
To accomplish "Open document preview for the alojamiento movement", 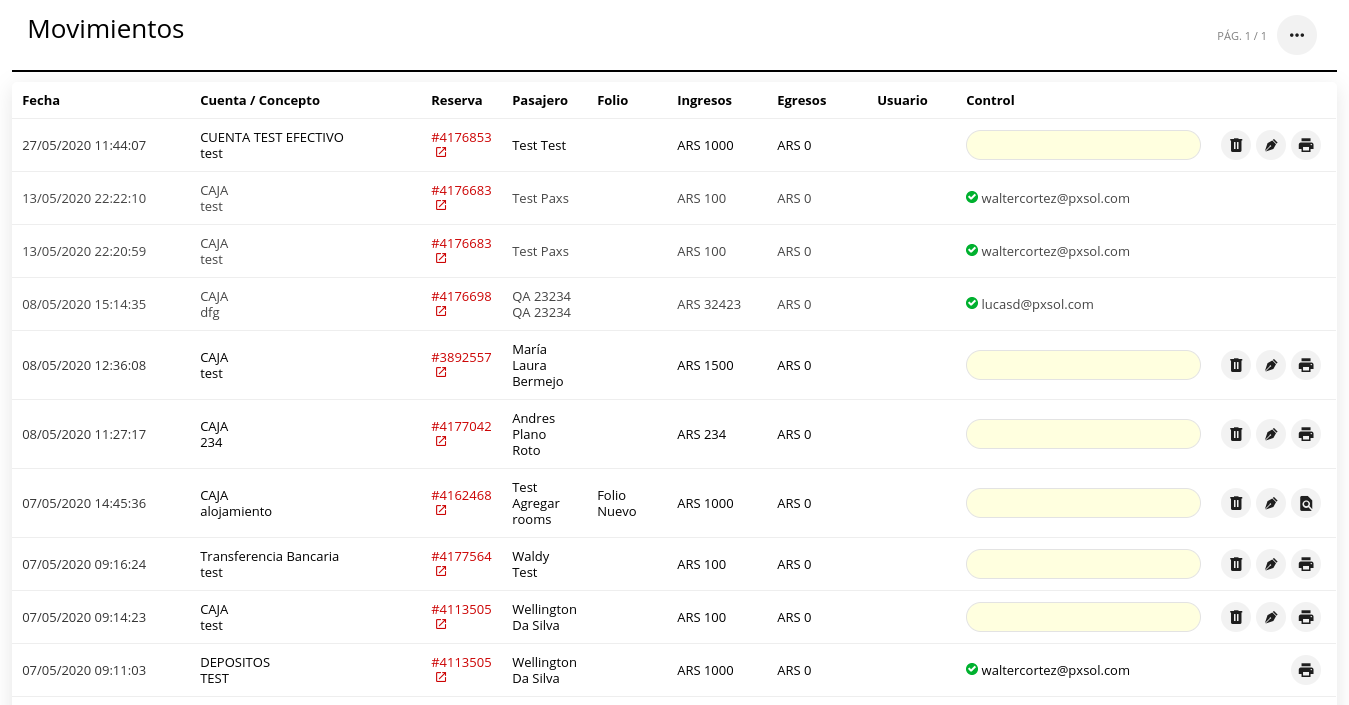I will tap(1305, 503).
